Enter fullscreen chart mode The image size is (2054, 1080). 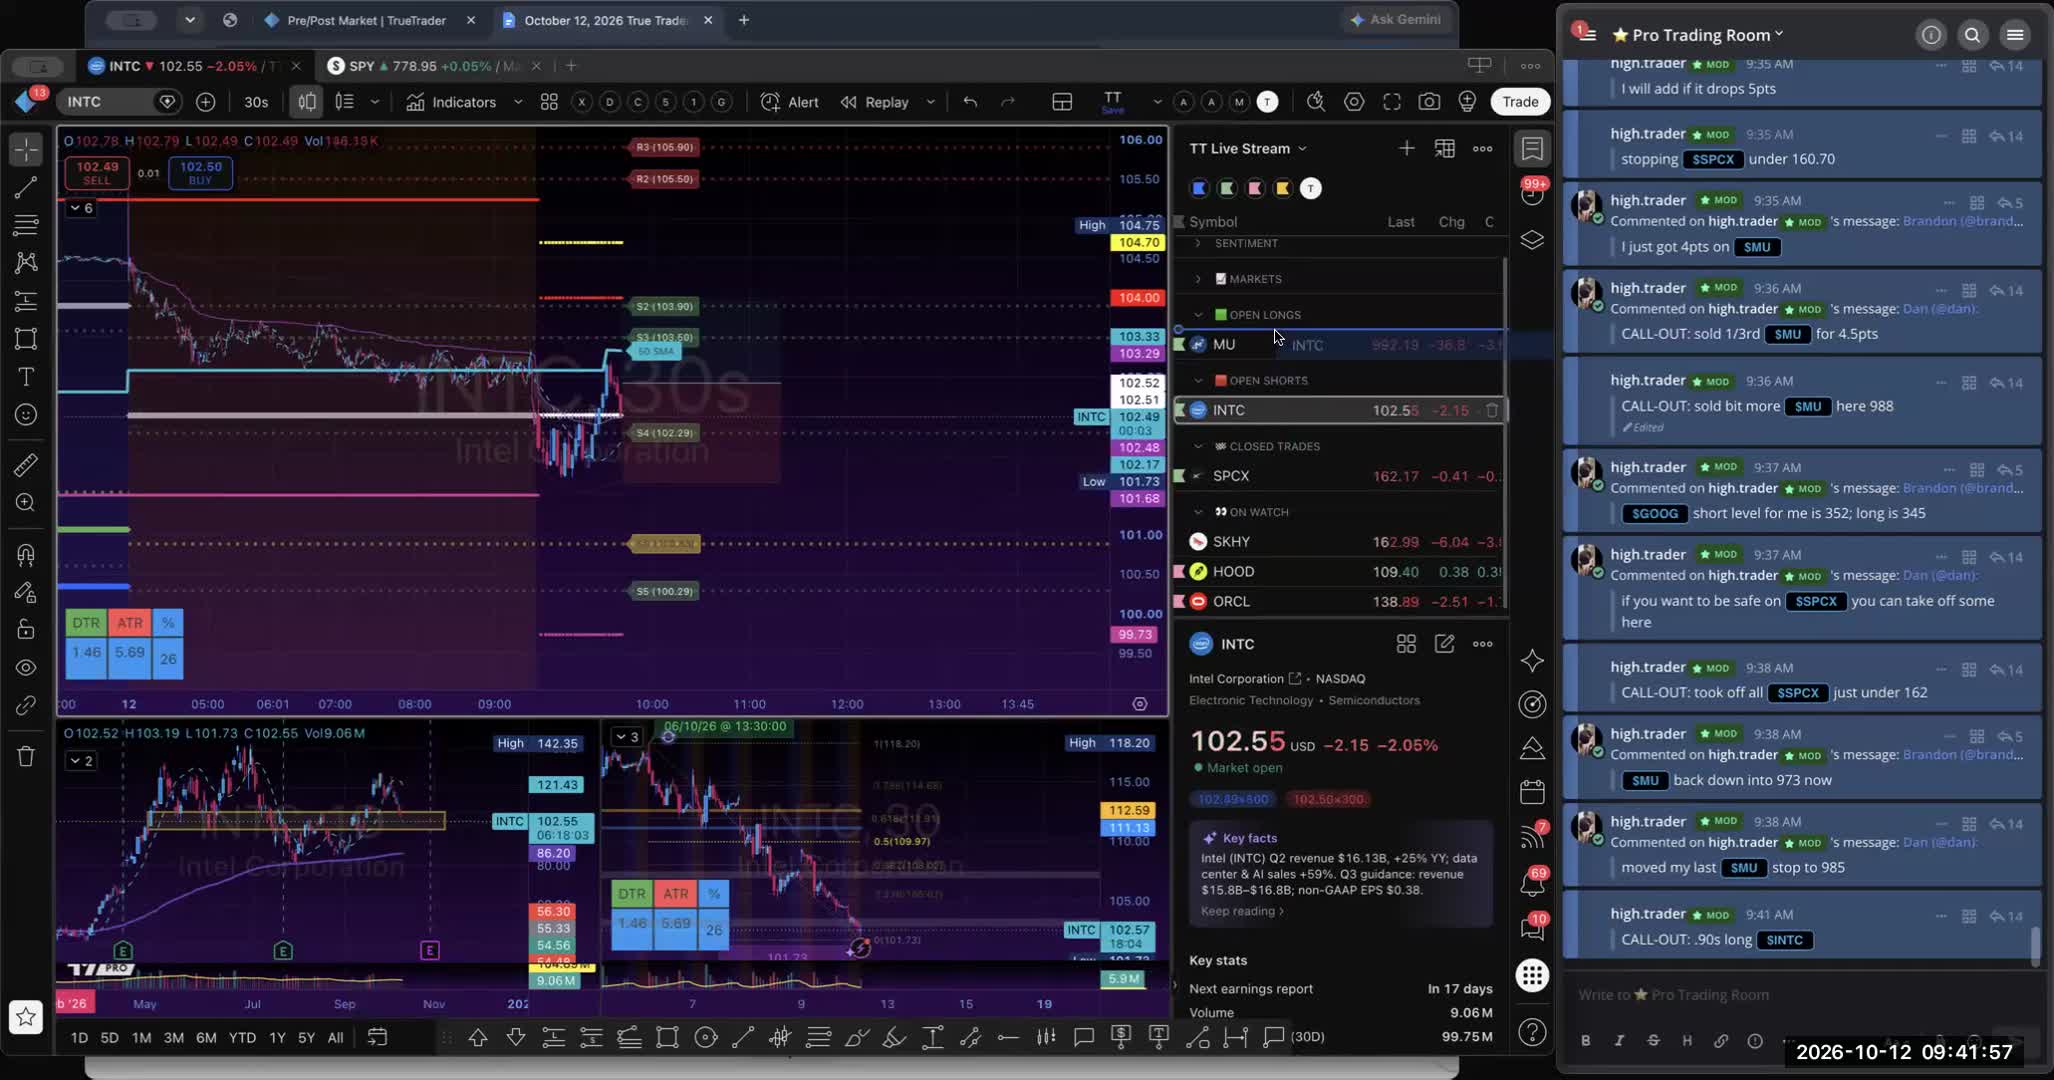1392,102
